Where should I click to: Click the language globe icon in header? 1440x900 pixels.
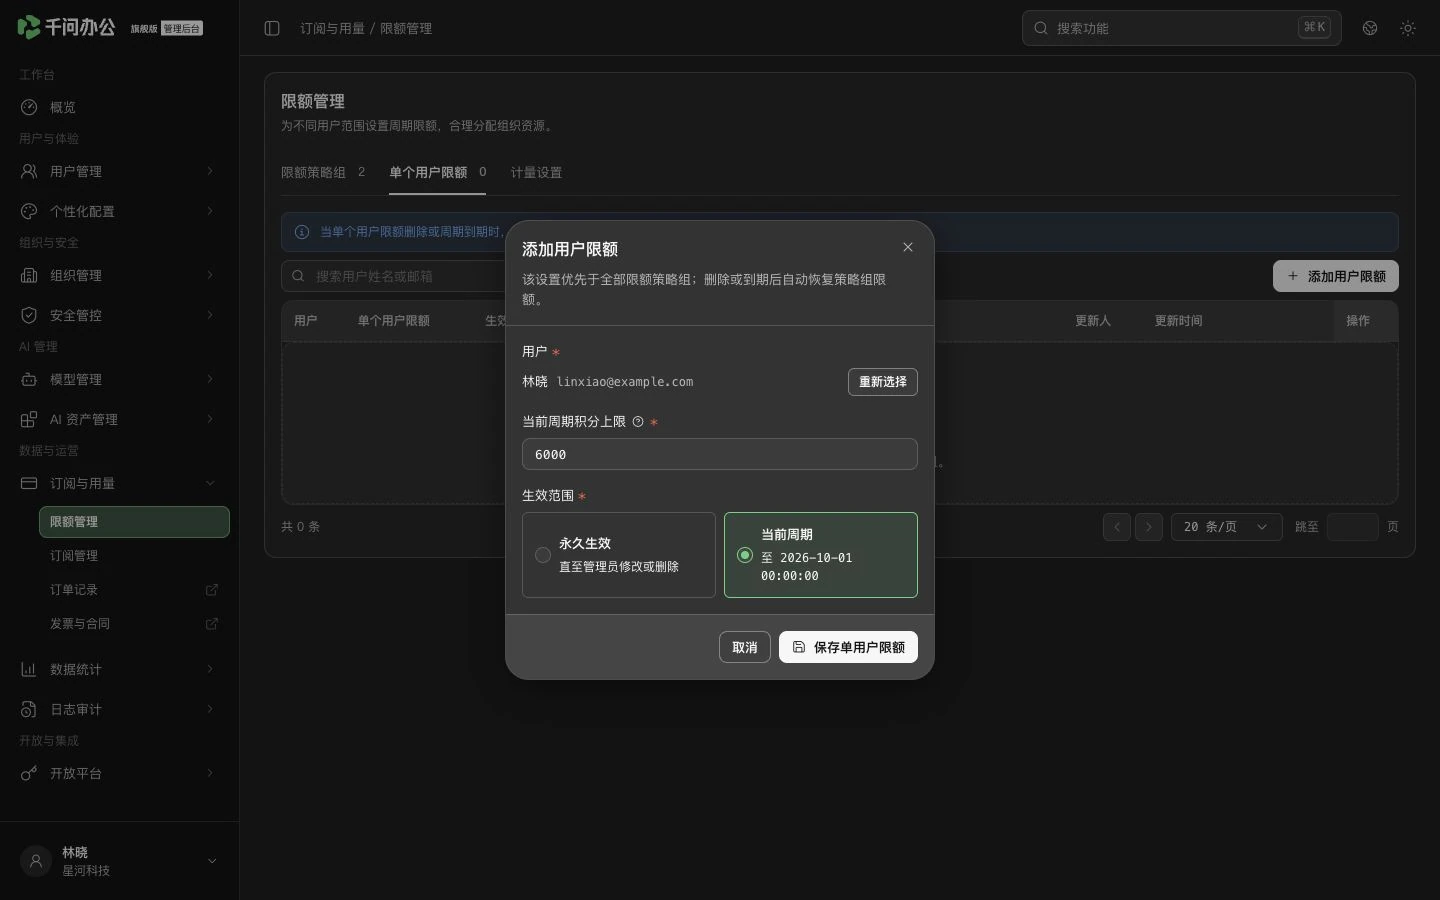point(1370,28)
